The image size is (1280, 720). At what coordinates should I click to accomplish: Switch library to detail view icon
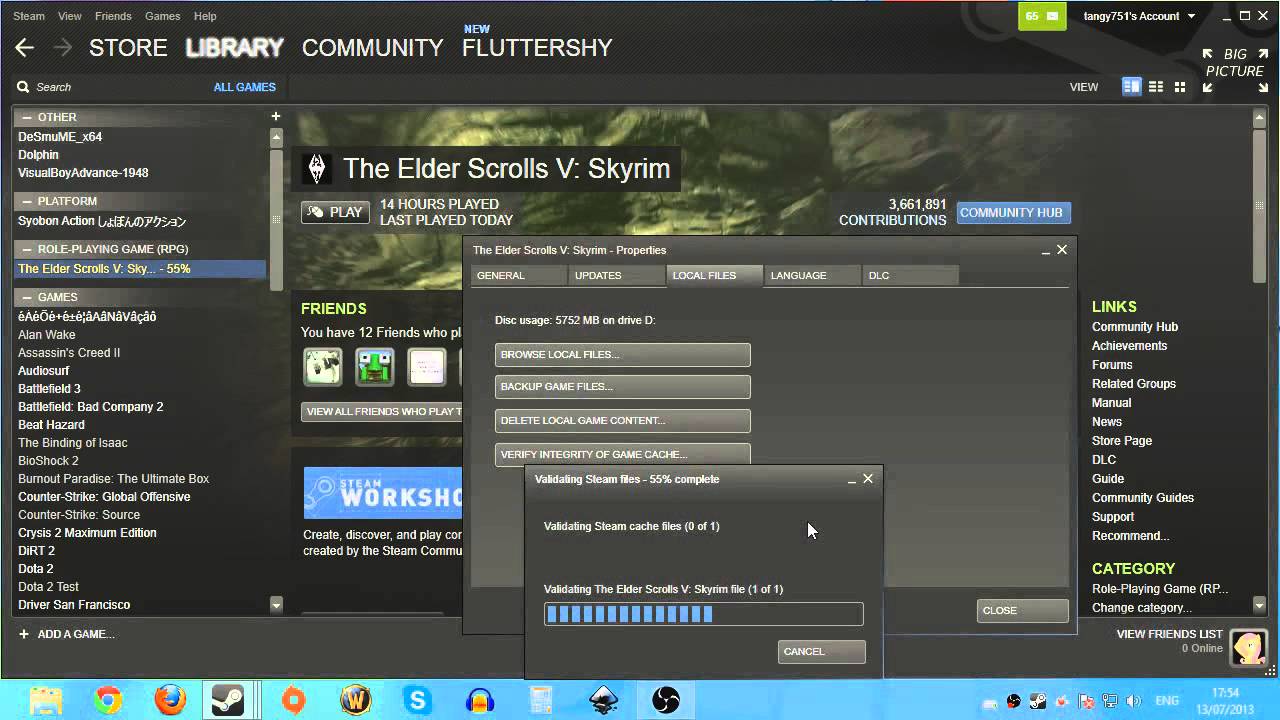click(x=1132, y=87)
